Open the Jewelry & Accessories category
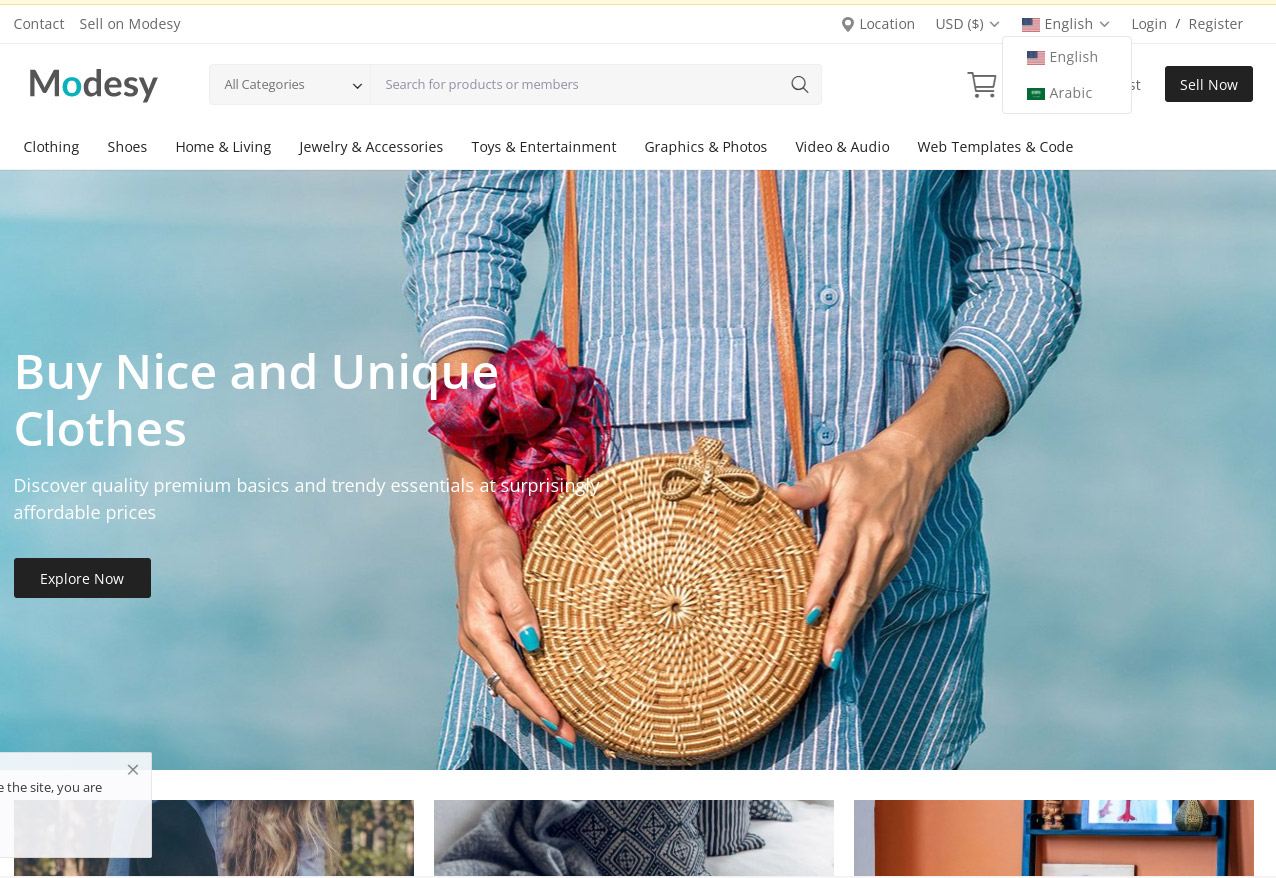Screen dimensions: 1276x878 coord(371,147)
